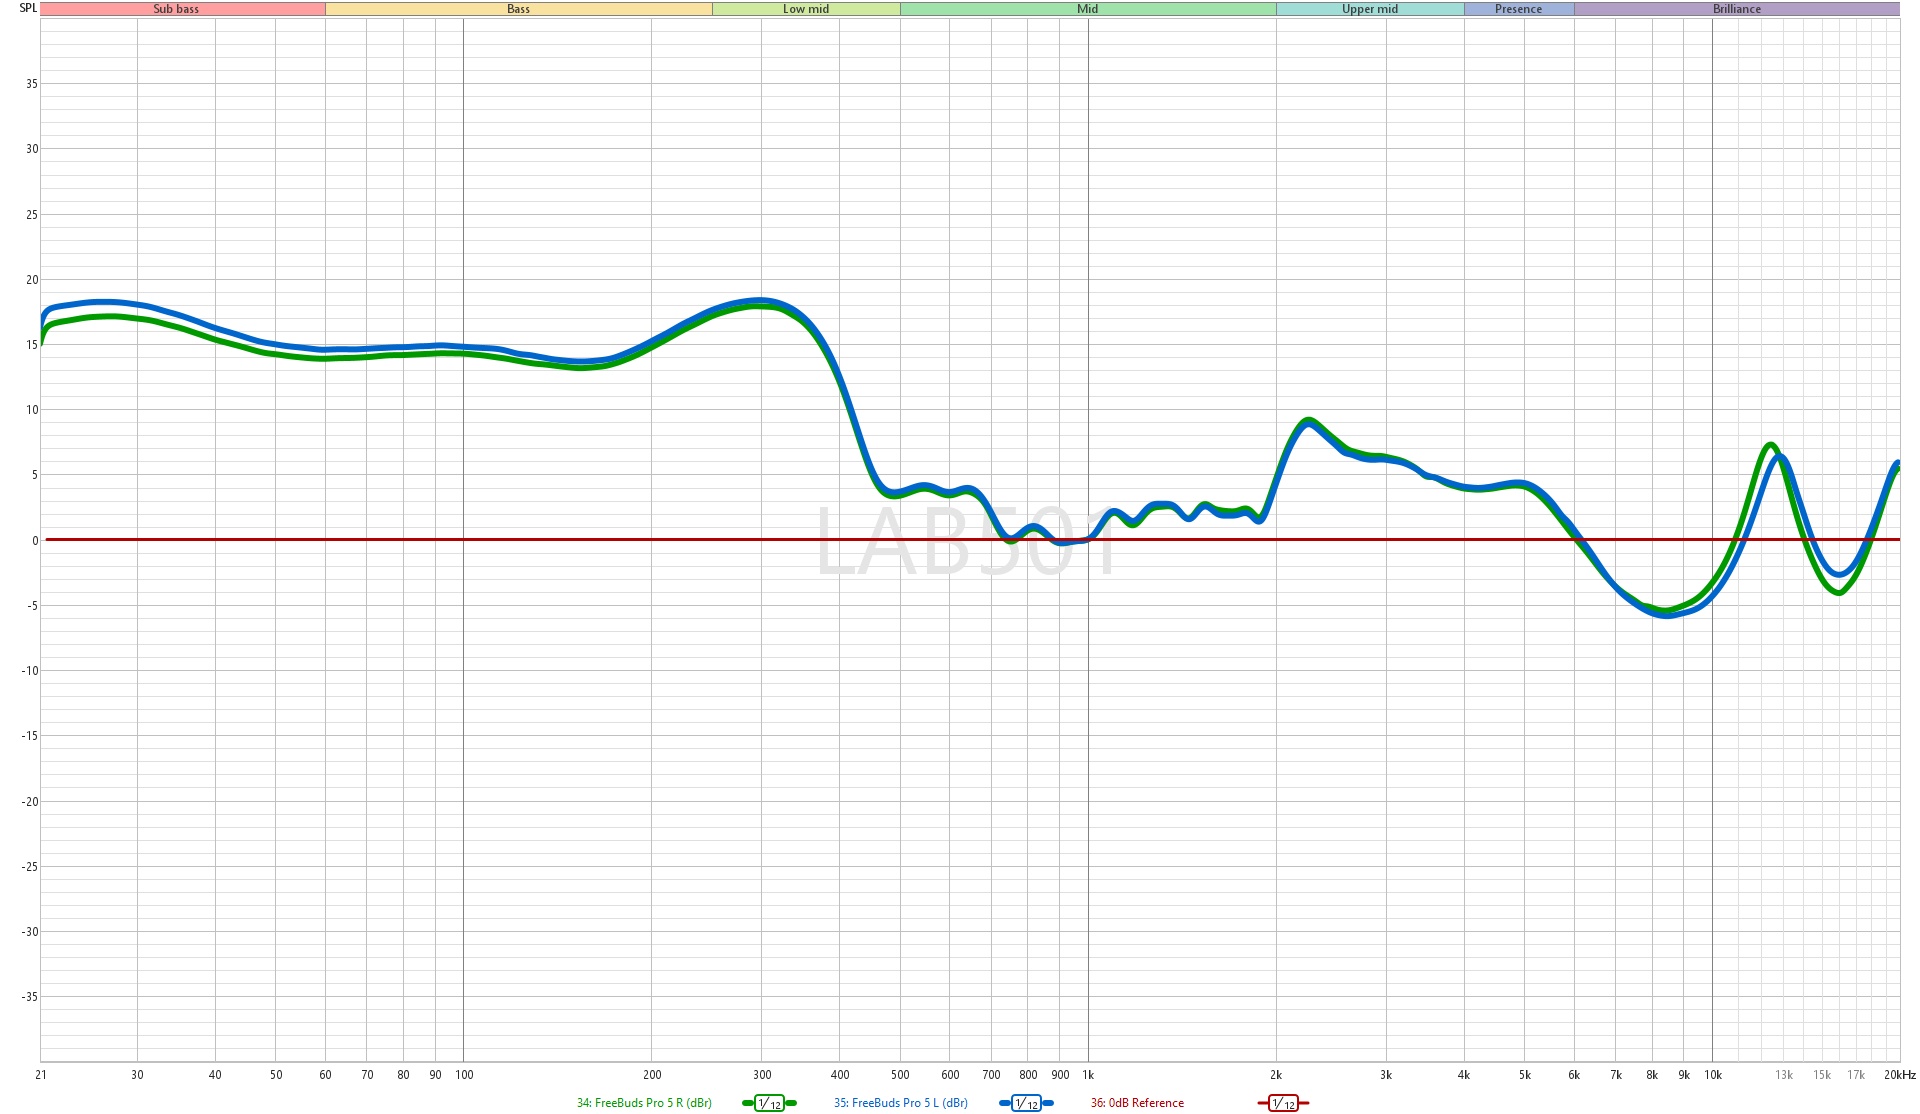The width and height of the screenshot is (1920, 1114).
Task: Click the blue 1/12 smoothing icon
Action: click(x=1026, y=1103)
